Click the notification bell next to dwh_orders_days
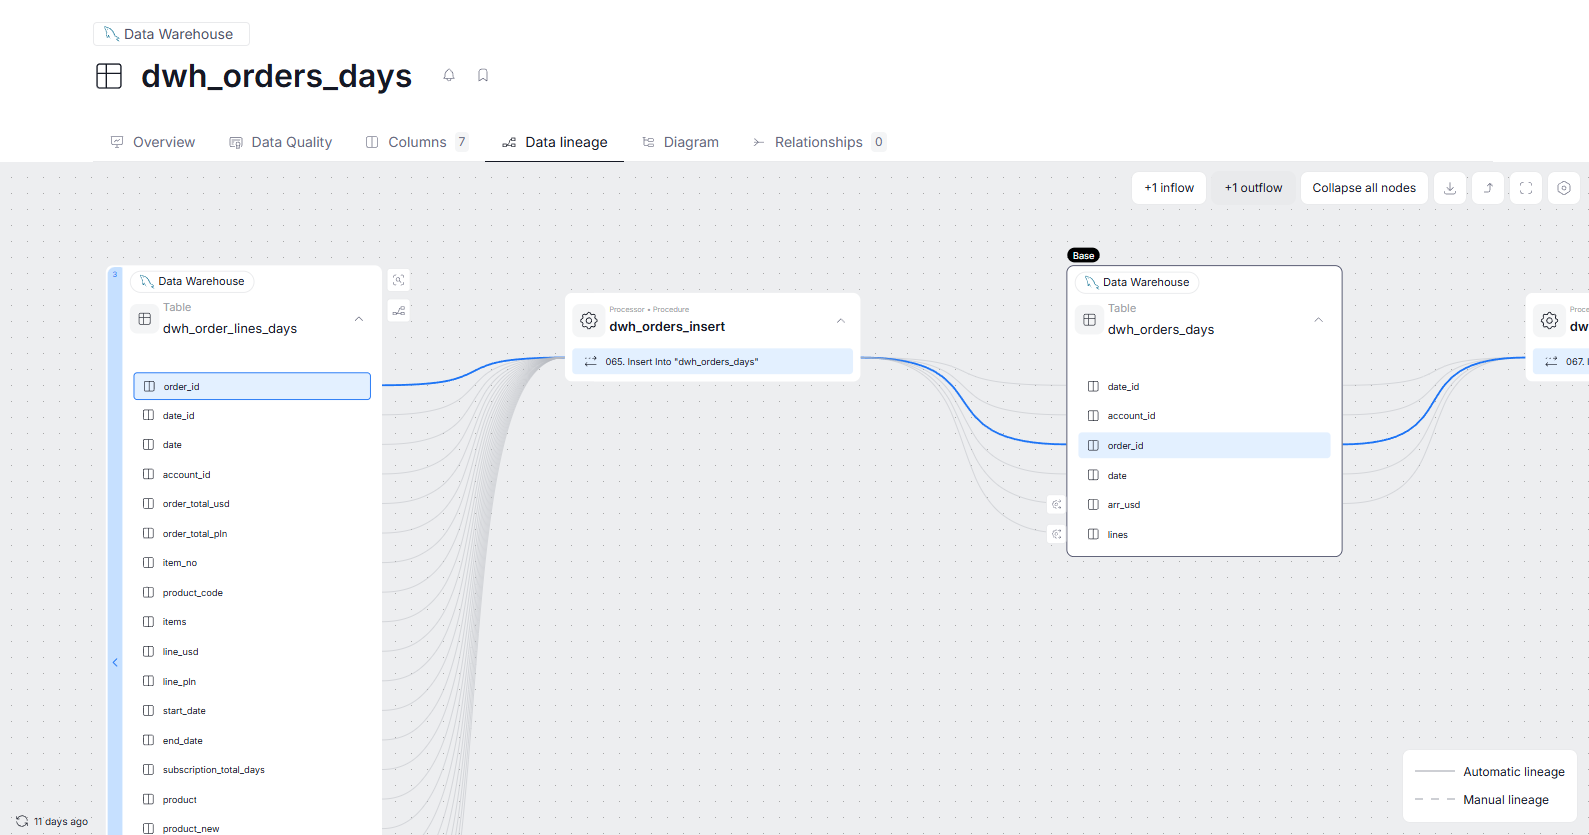The width and height of the screenshot is (1589, 835). pos(449,75)
